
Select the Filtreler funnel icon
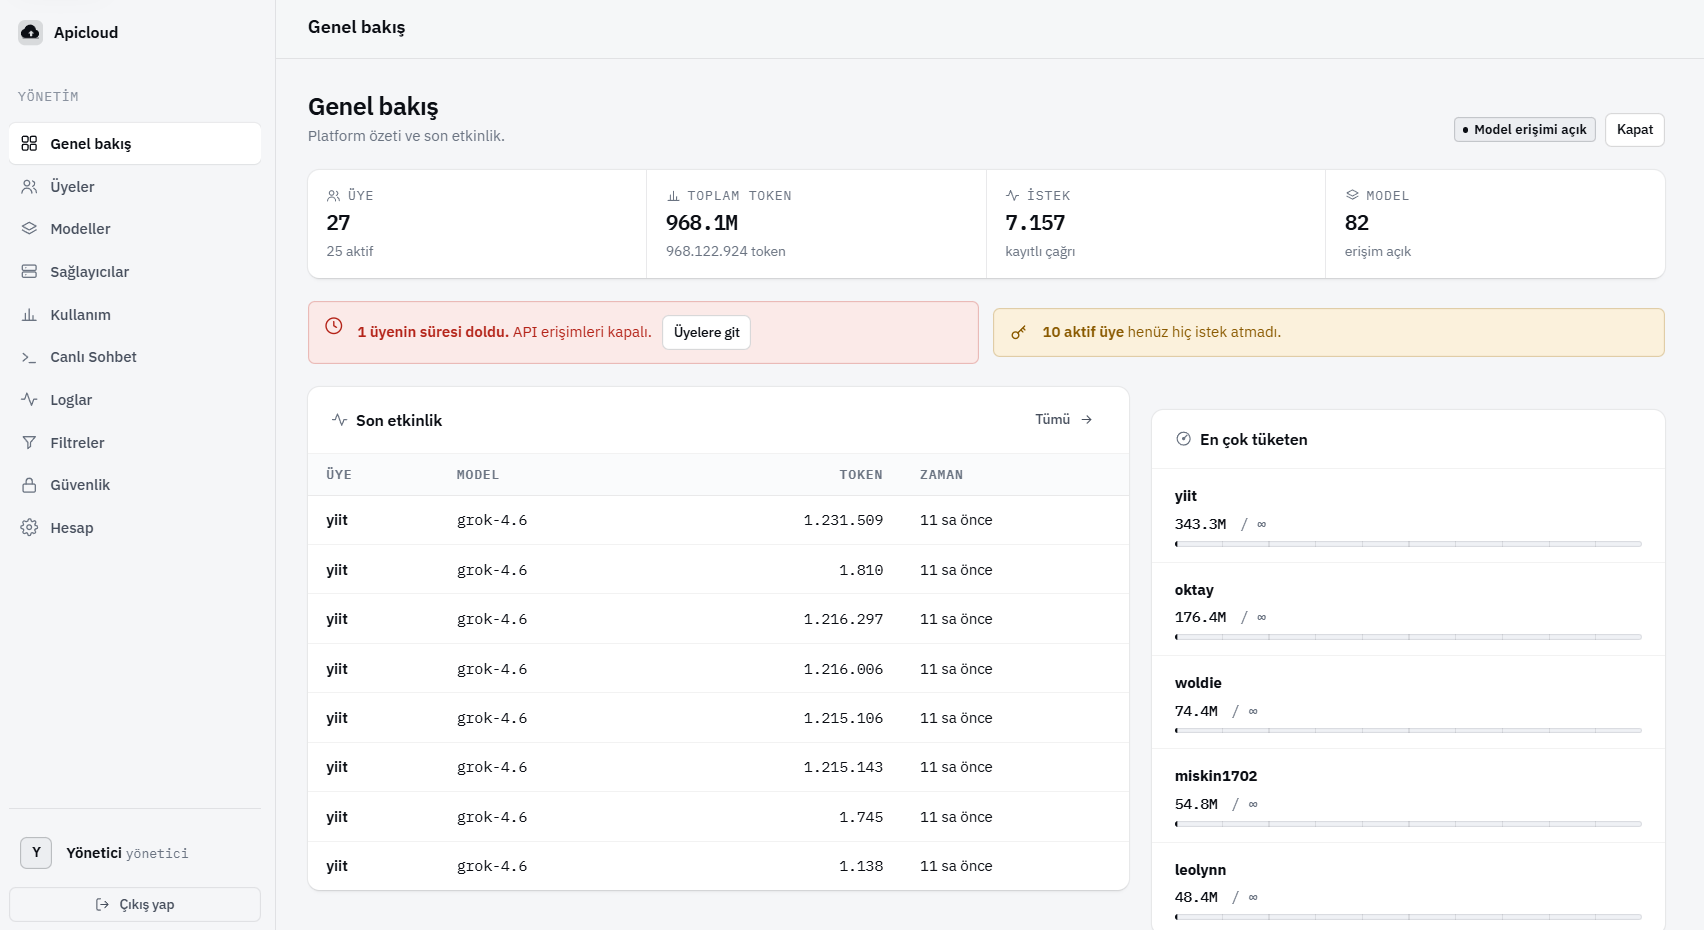pos(29,443)
